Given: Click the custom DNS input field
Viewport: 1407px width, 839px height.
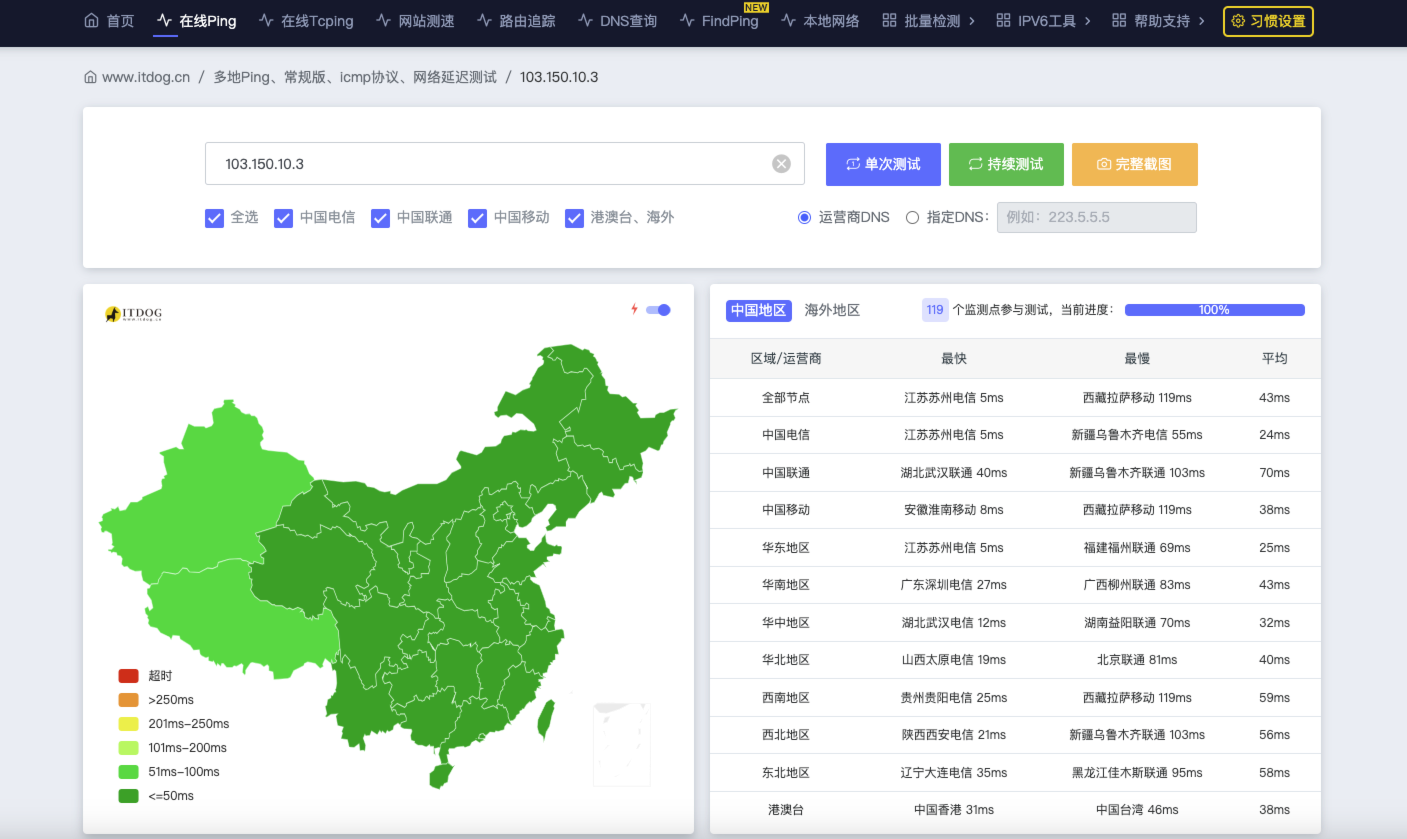Looking at the screenshot, I should pos(1096,217).
